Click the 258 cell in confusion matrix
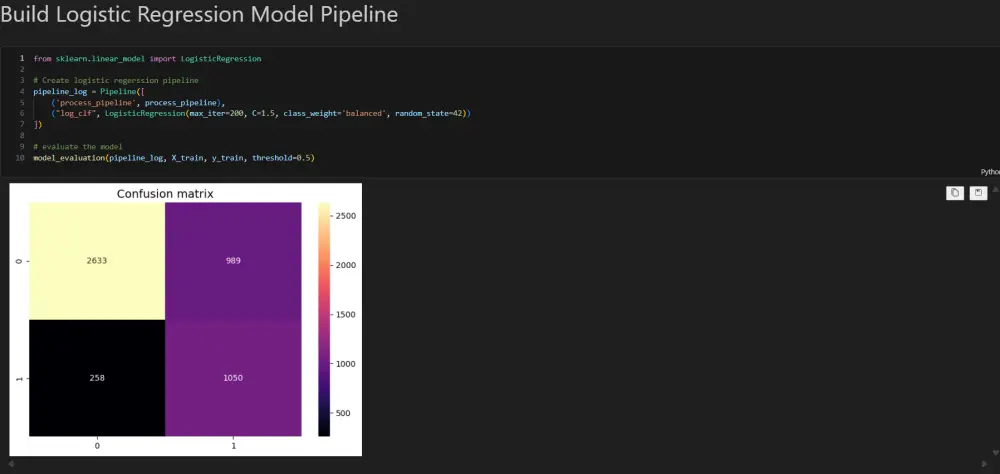This screenshot has height=474, width=1000. click(x=97, y=377)
